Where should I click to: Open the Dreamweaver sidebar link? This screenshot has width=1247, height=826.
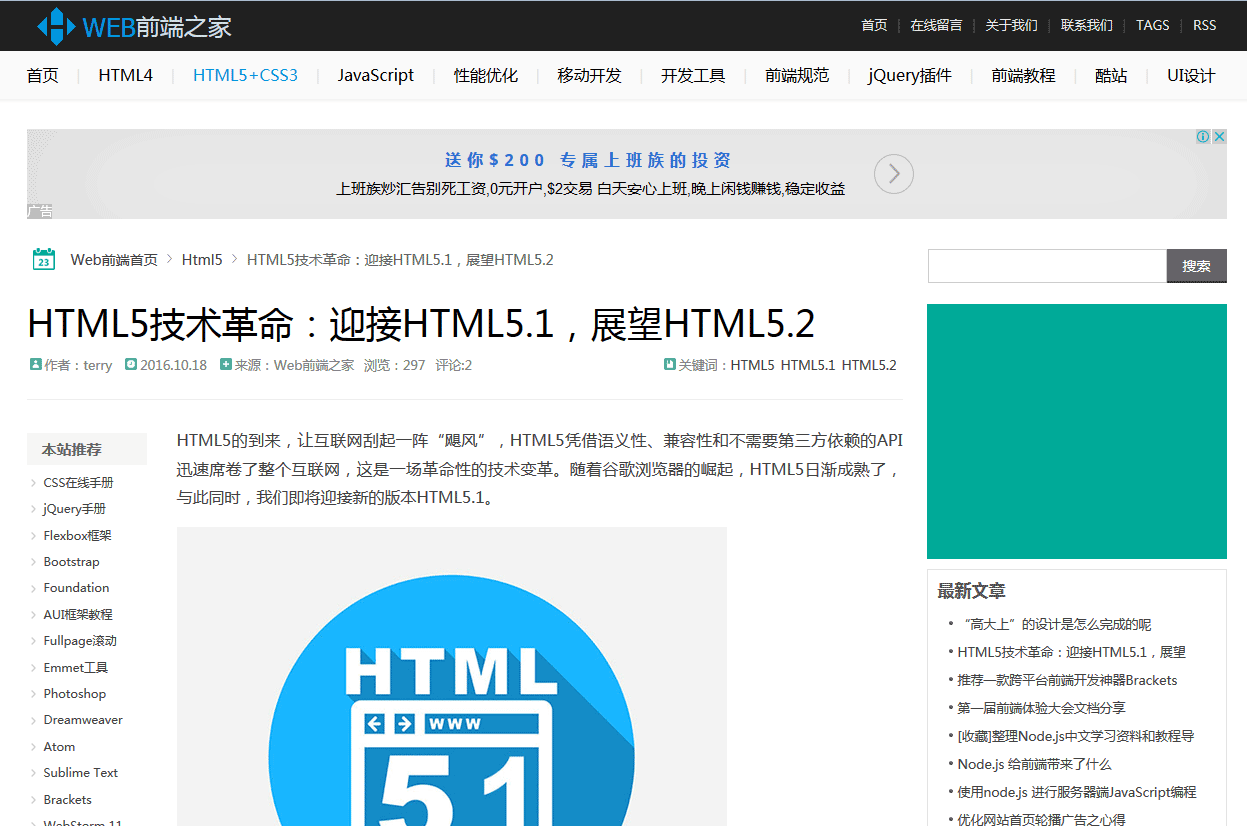[83, 720]
